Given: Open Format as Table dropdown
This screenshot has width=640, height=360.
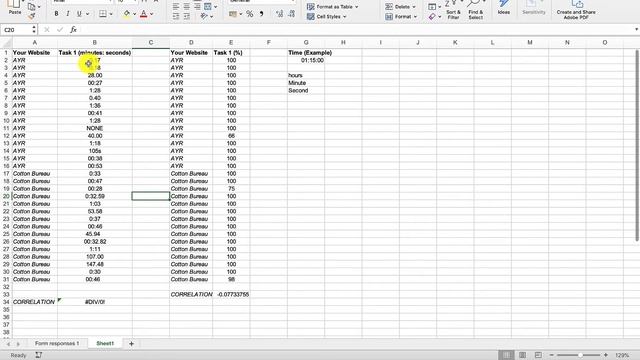Looking at the screenshot, I should (x=332, y=7).
